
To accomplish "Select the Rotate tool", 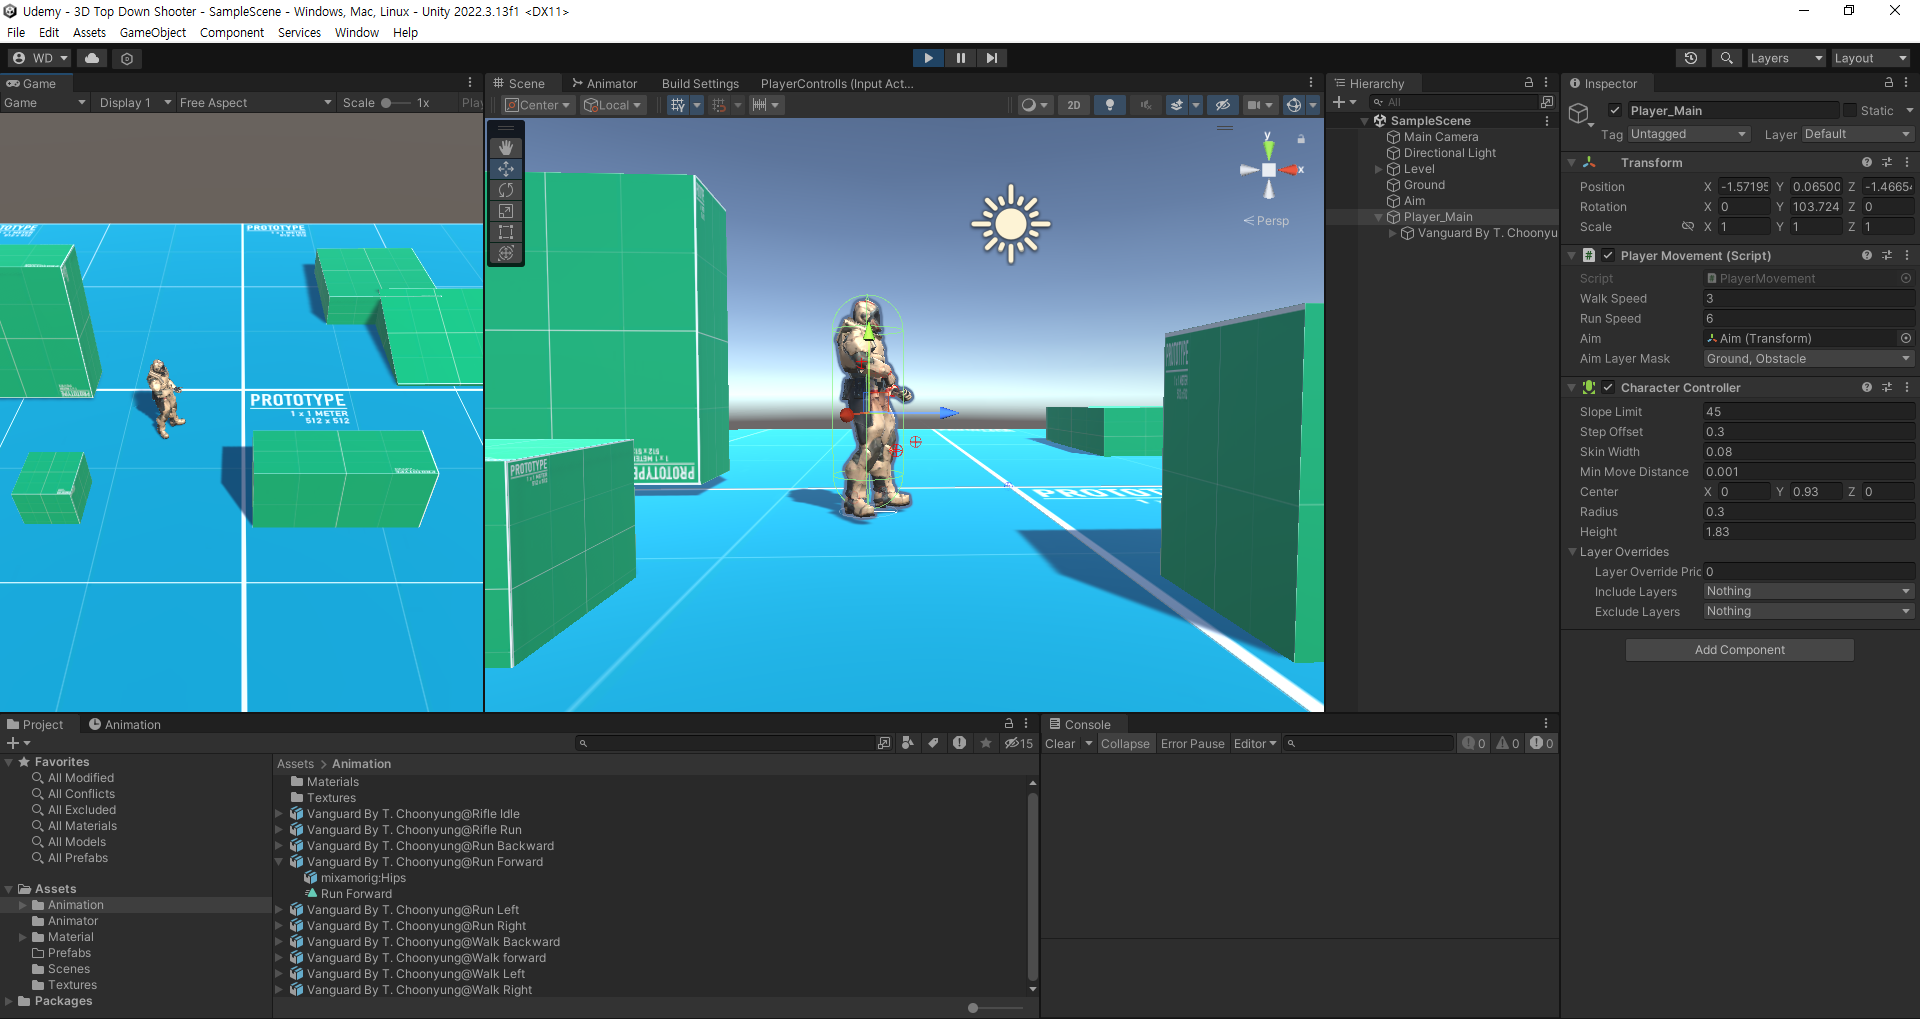I will click(x=506, y=190).
